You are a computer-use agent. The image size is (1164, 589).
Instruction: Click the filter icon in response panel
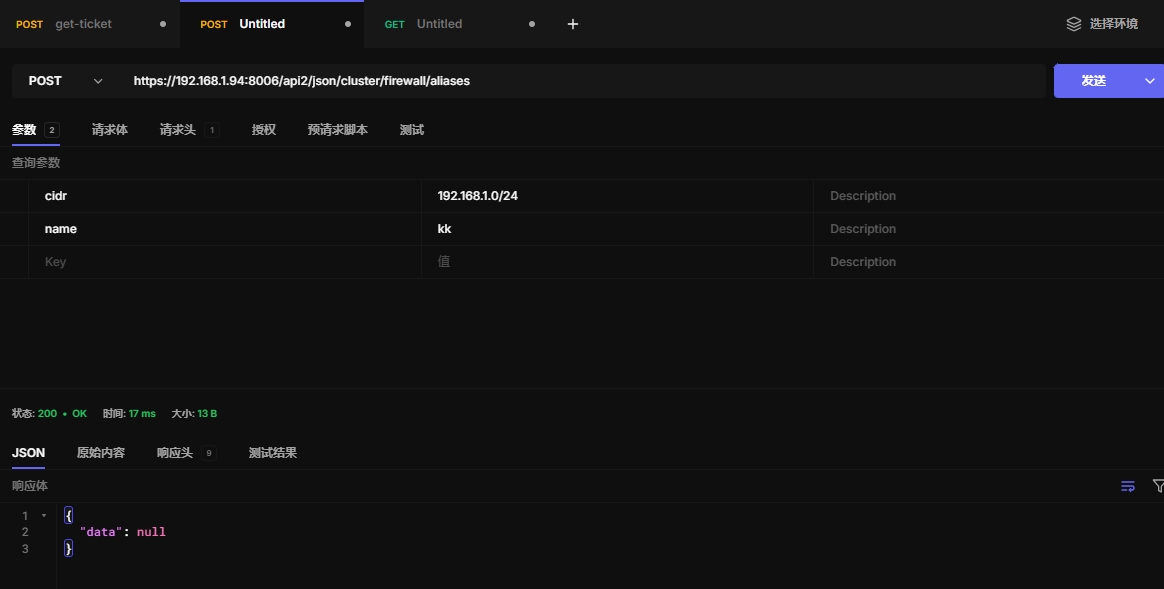(1158, 486)
